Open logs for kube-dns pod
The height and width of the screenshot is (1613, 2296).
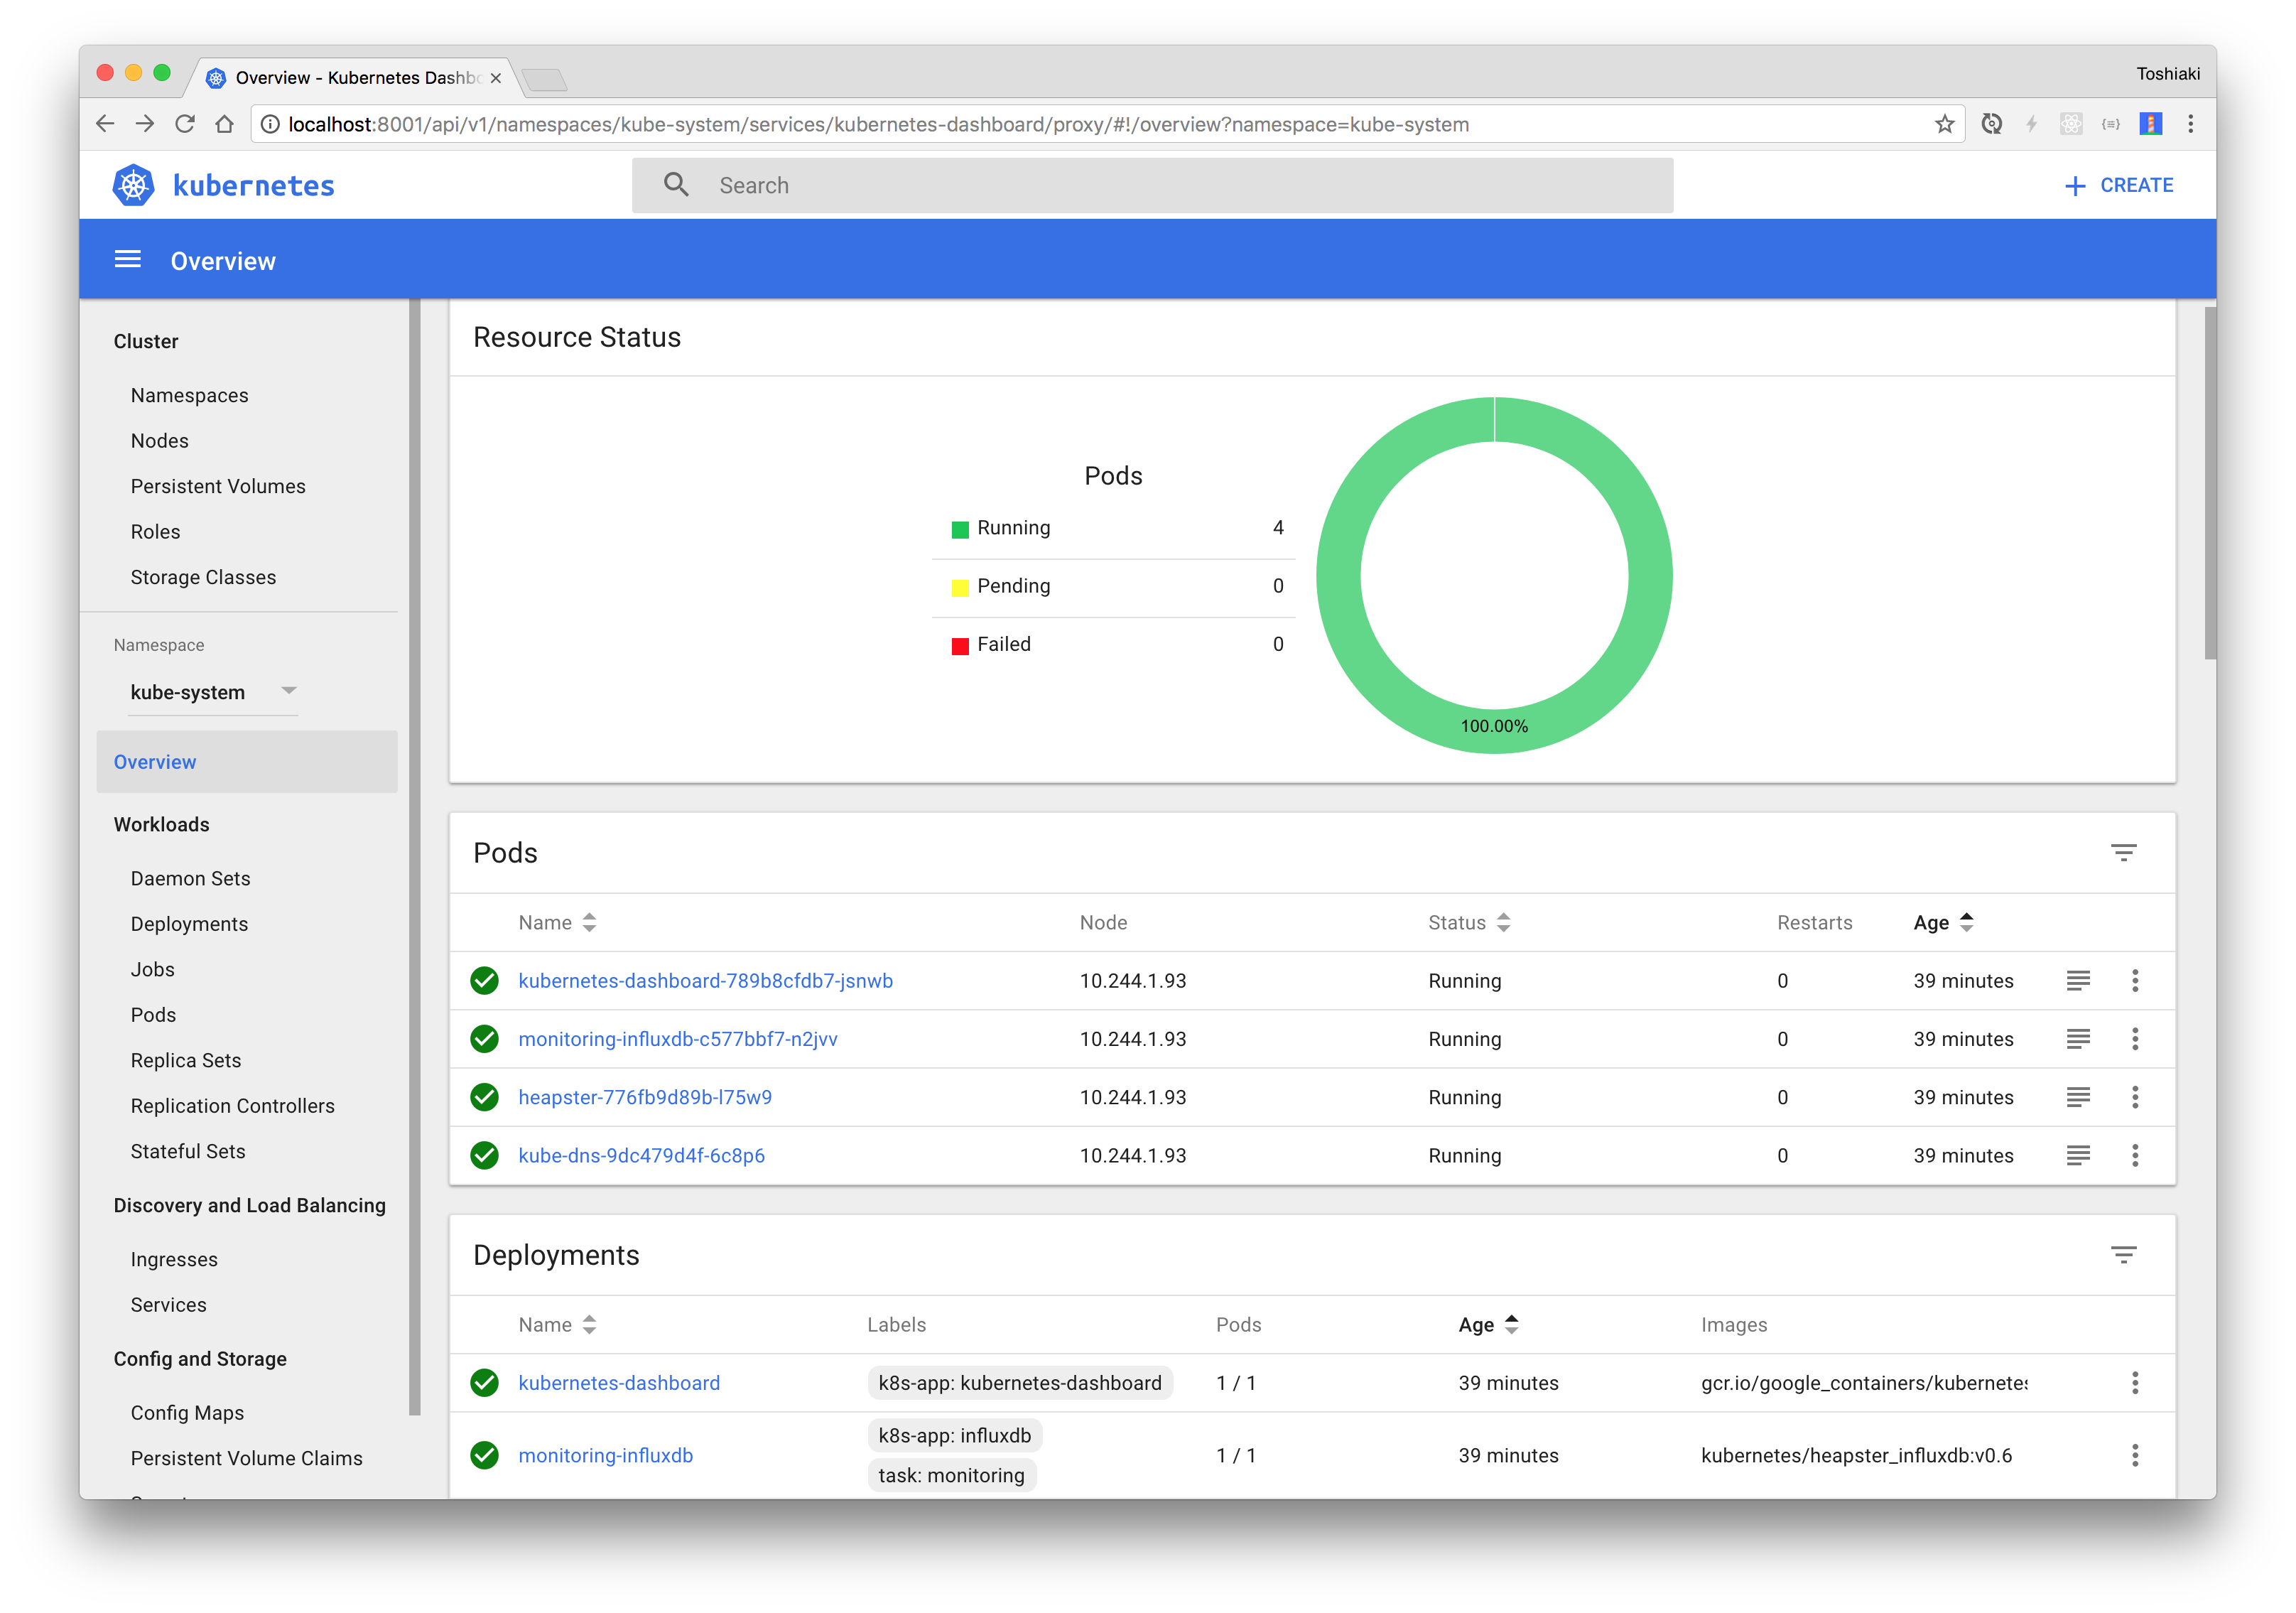point(2077,1155)
